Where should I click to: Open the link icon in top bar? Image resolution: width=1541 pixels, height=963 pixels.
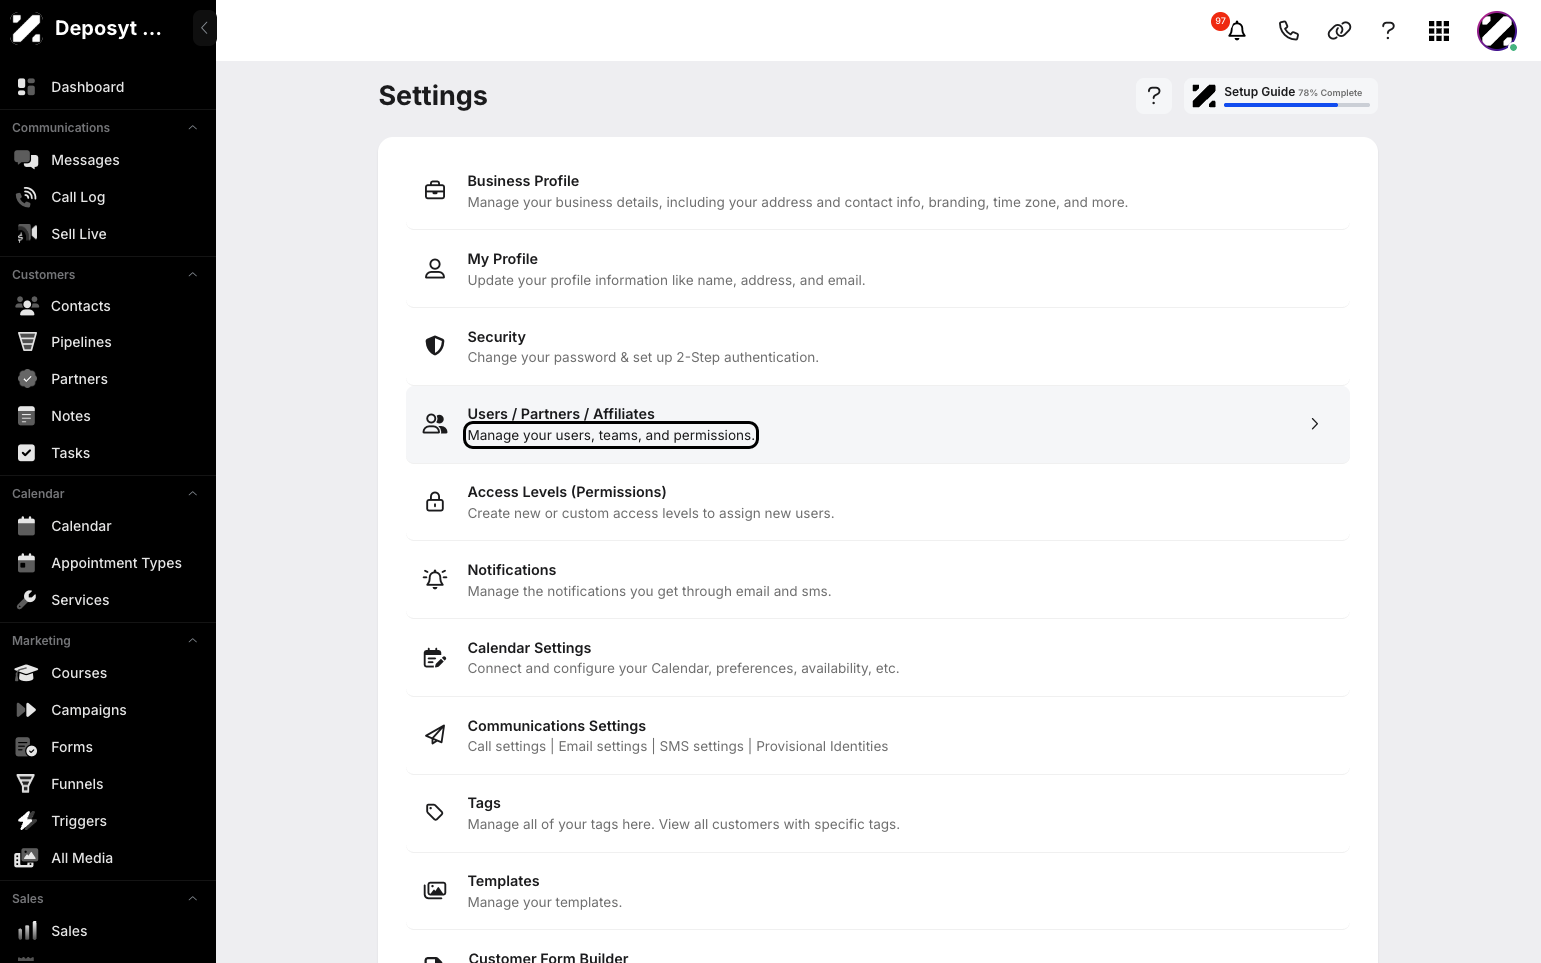[x=1339, y=31]
